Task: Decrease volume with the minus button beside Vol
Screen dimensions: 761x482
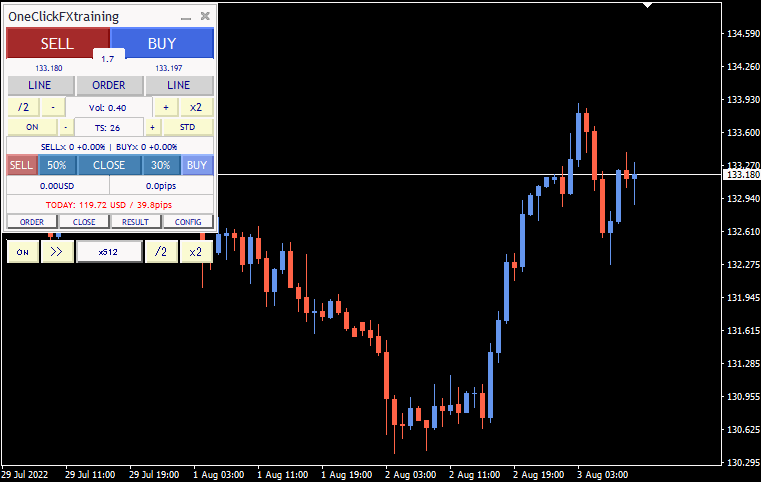Action: 54,107
